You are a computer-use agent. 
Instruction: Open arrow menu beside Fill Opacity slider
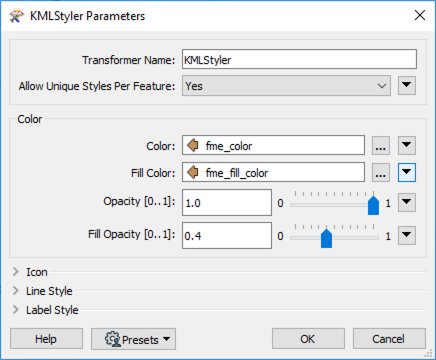(406, 235)
